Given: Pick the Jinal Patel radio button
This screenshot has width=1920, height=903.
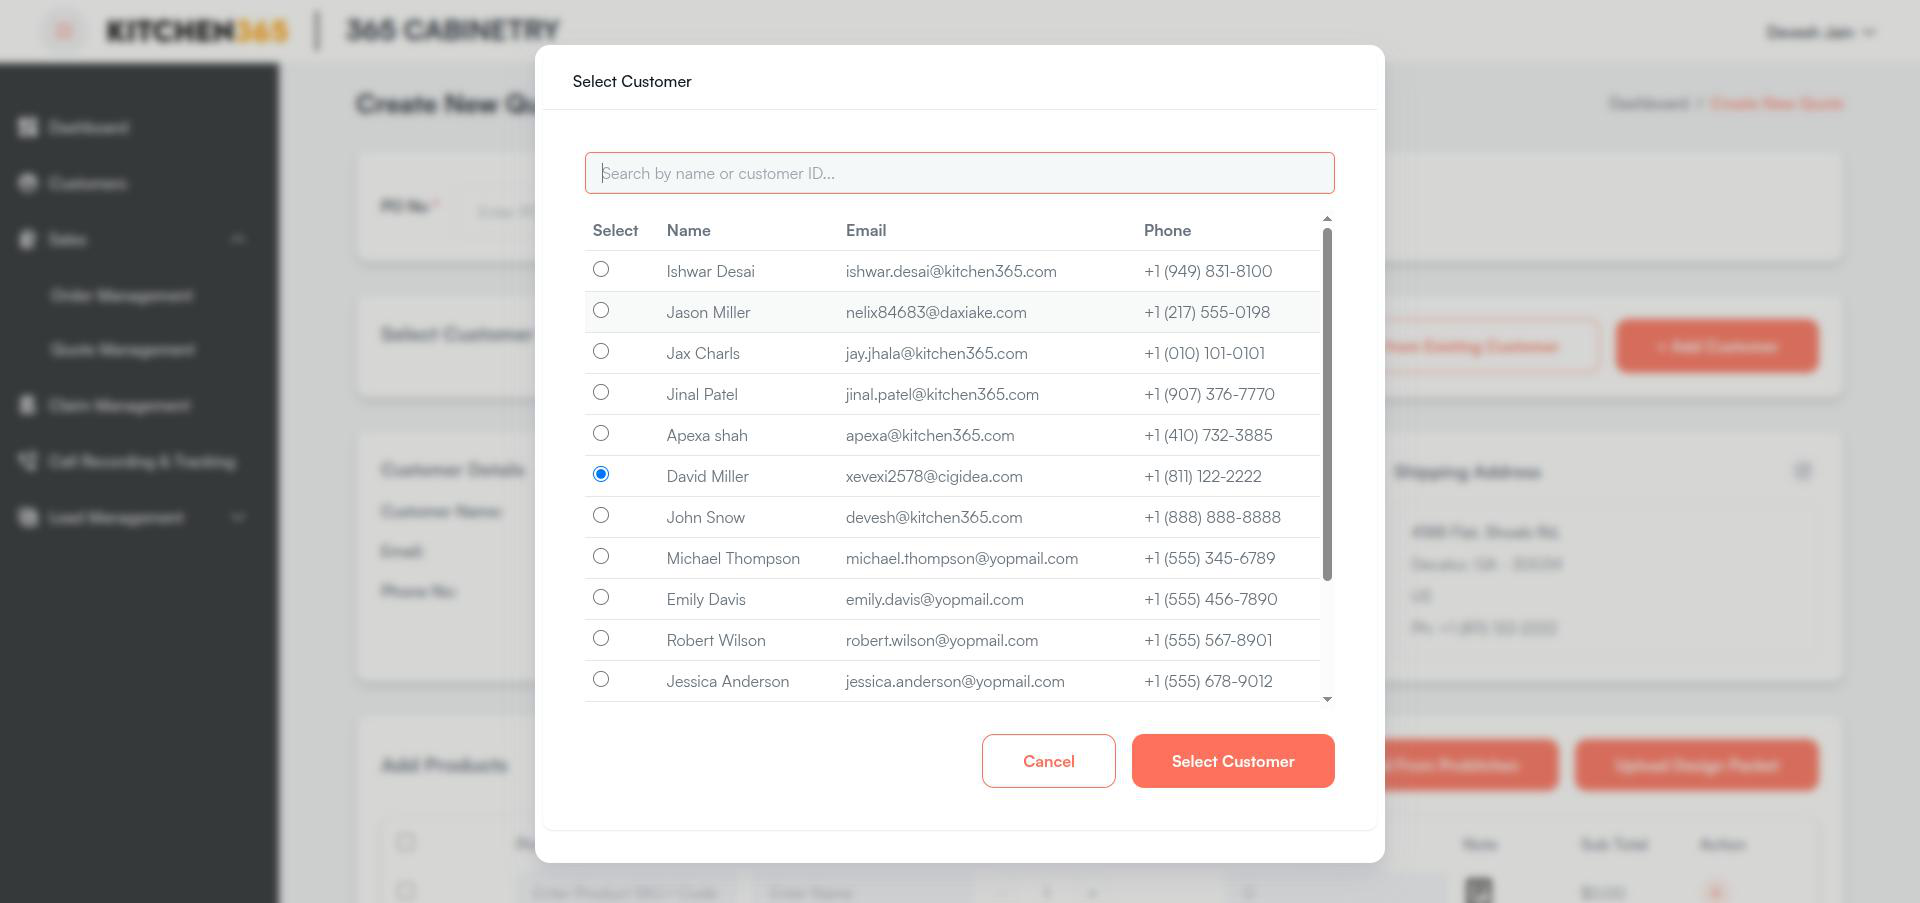Looking at the screenshot, I should (x=601, y=392).
